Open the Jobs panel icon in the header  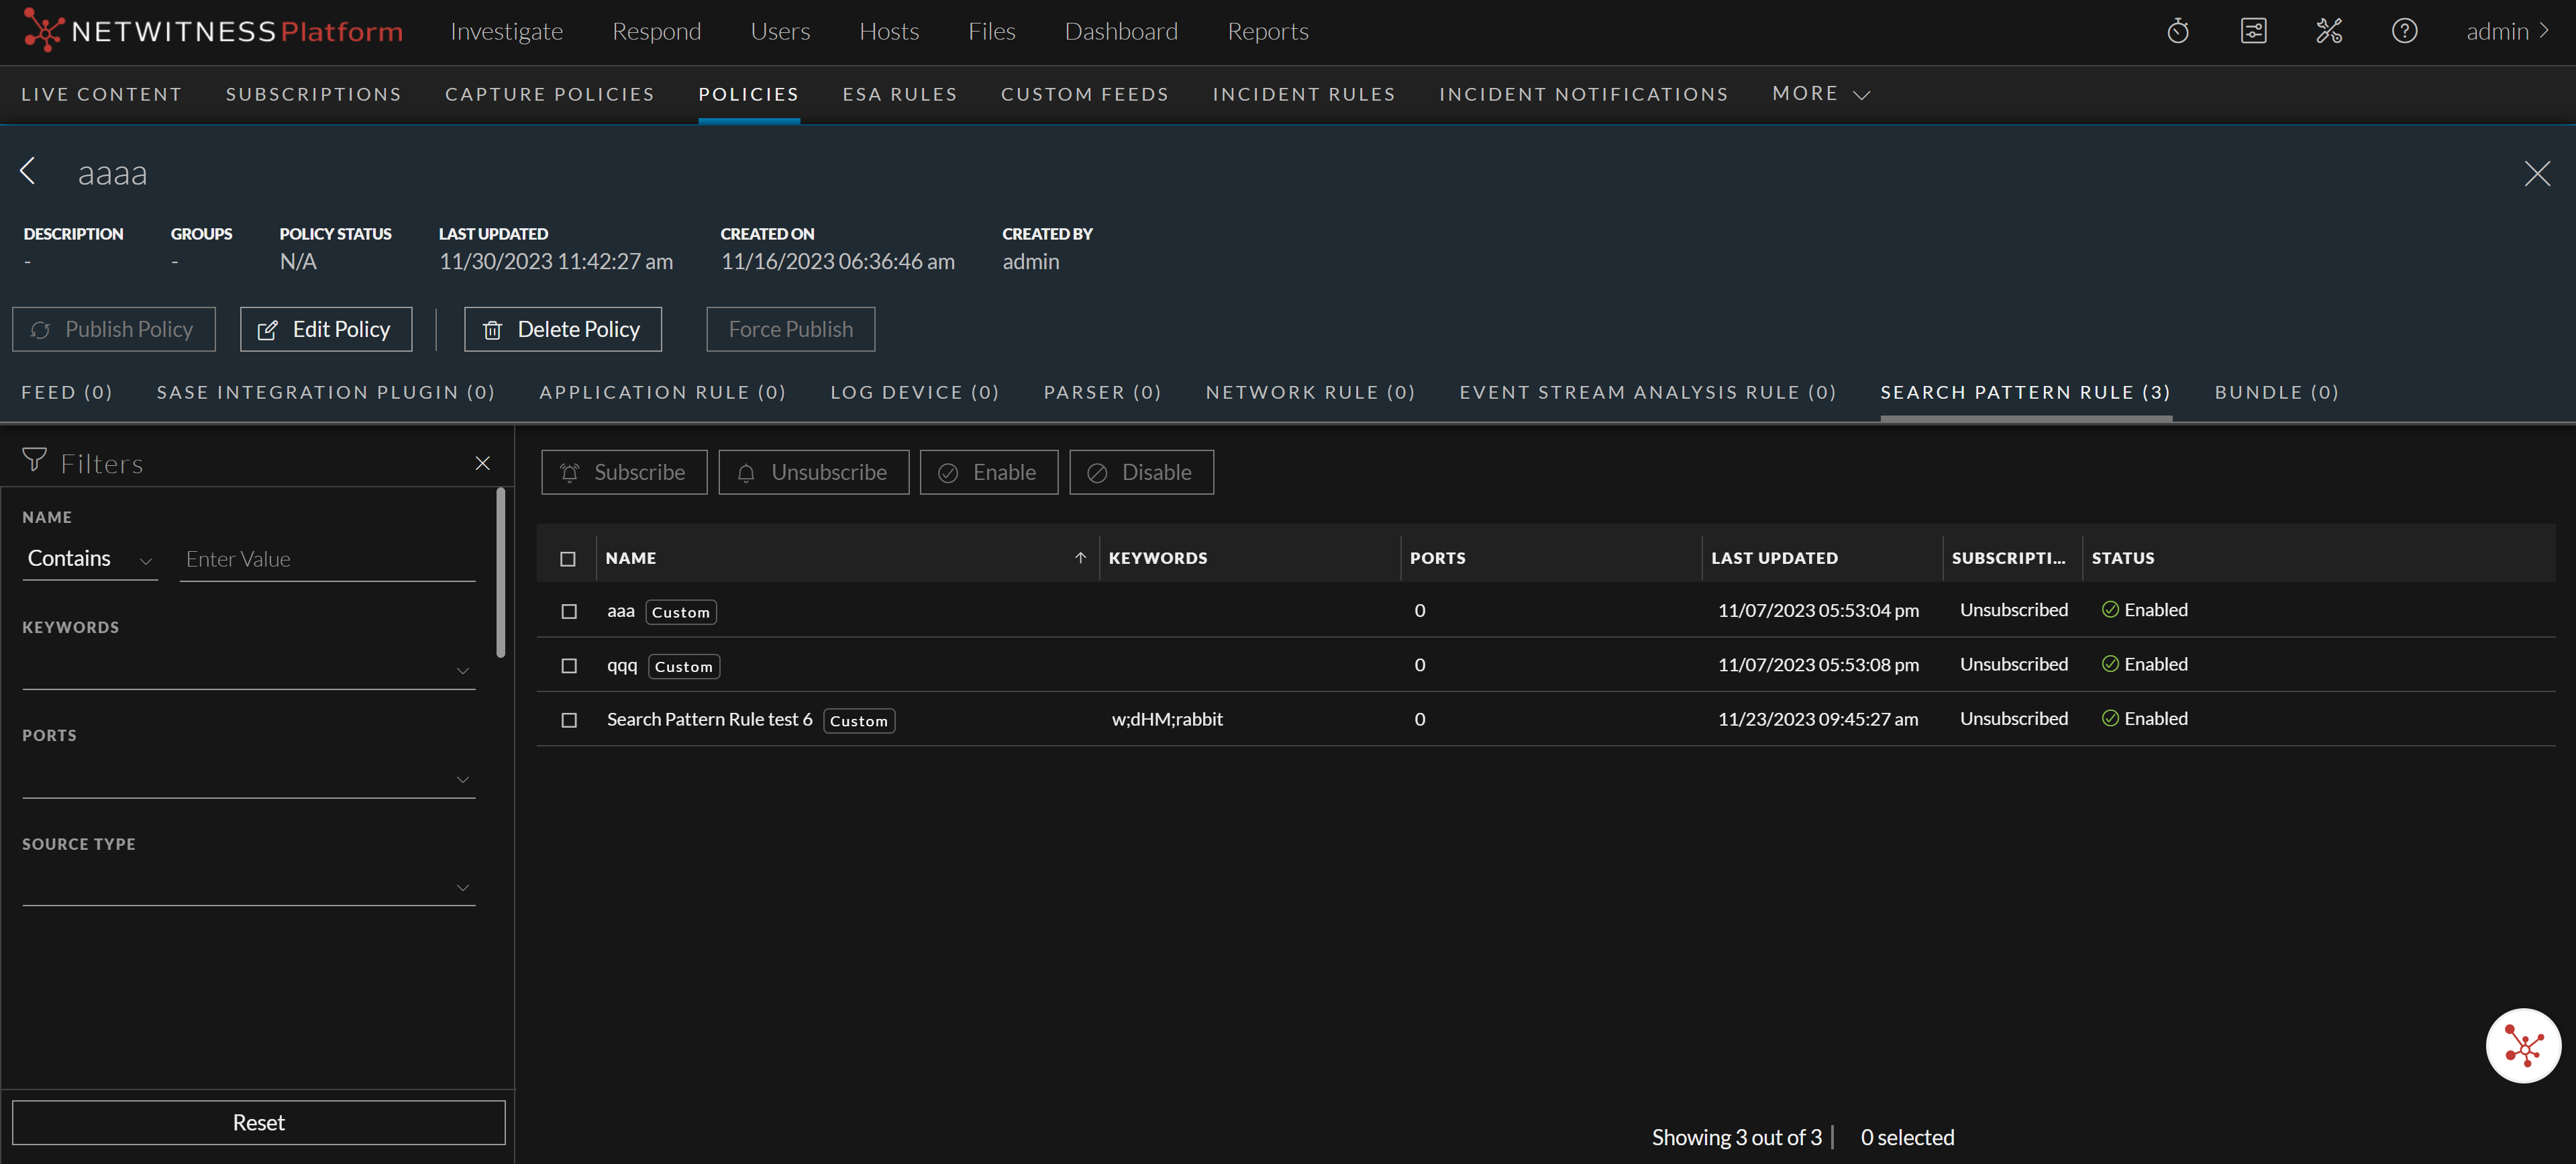tap(2253, 31)
